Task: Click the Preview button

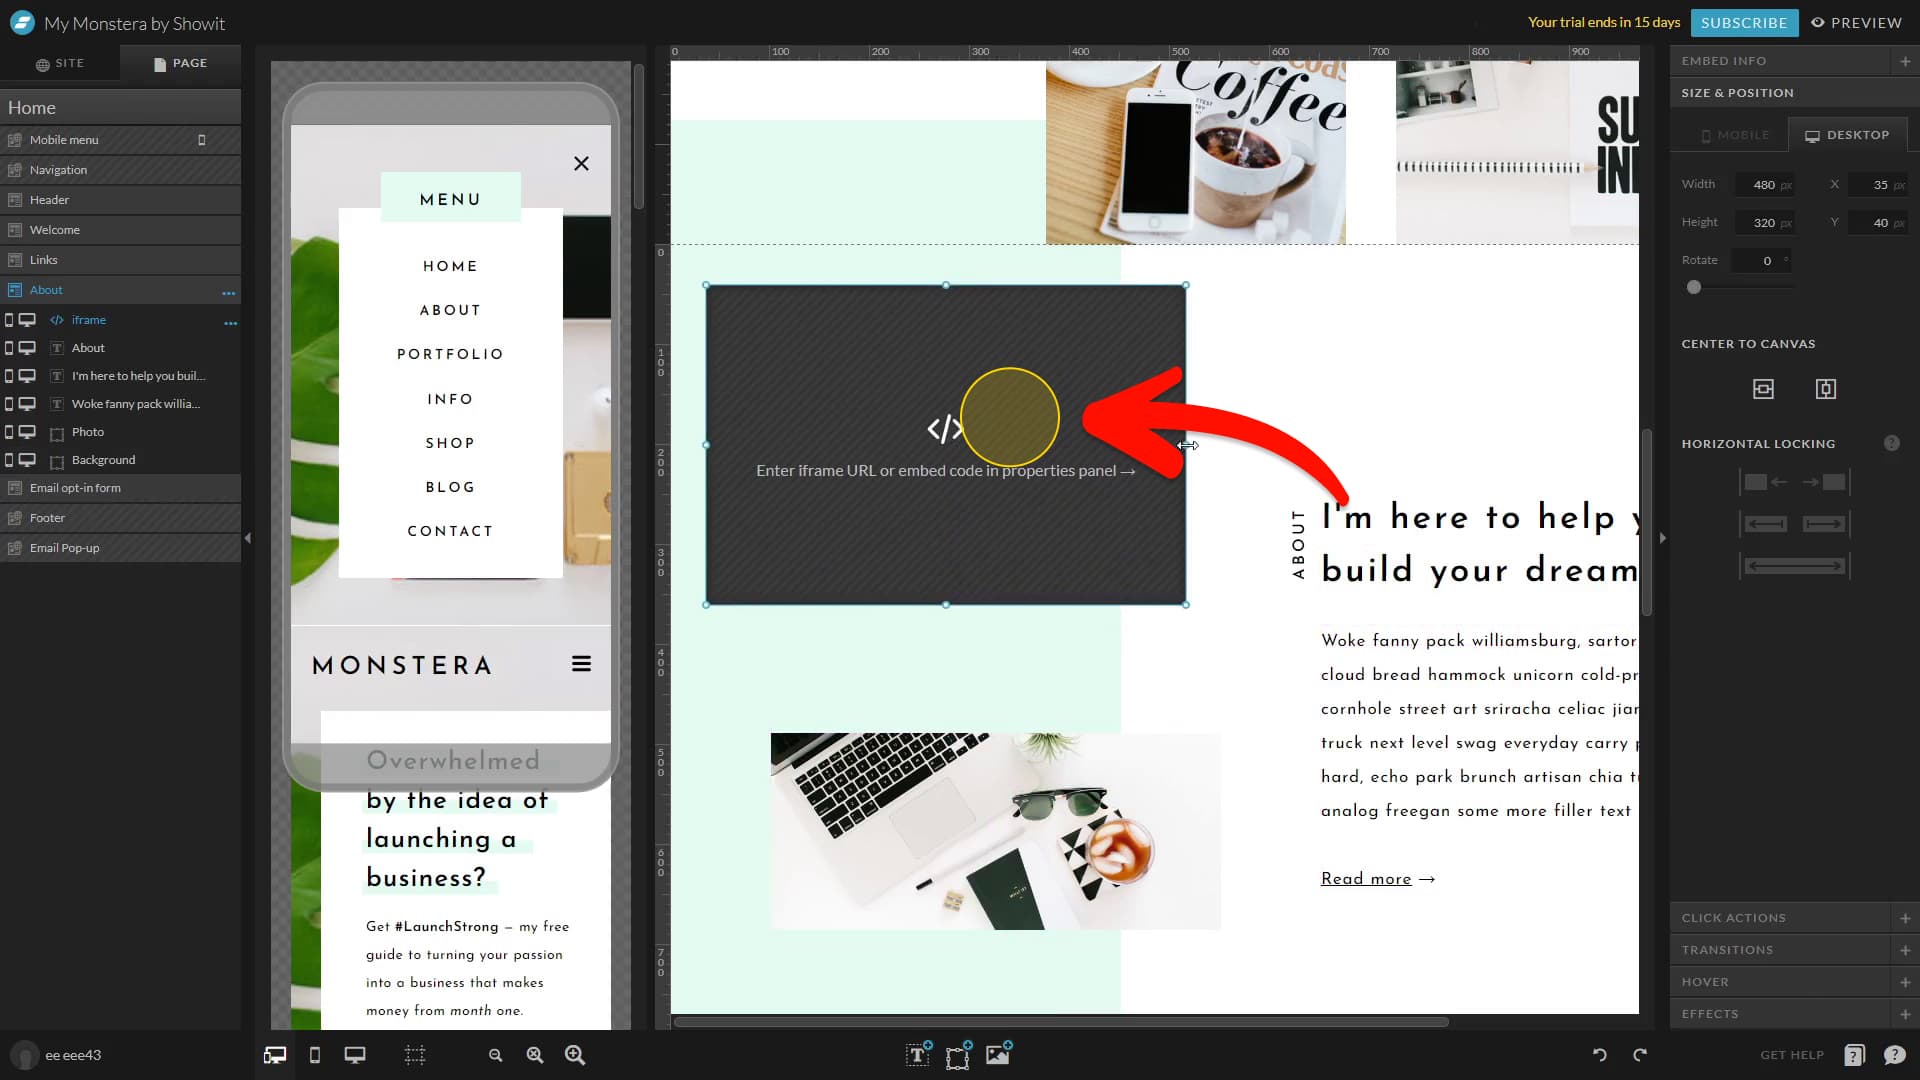Action: [1857, 22]
